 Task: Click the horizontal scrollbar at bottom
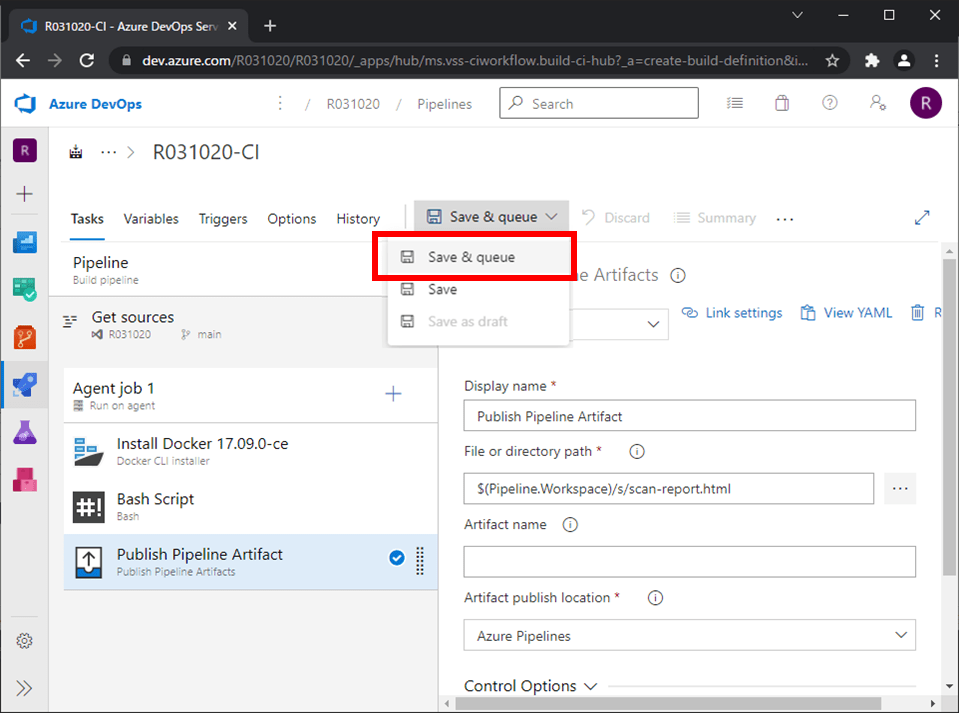668,703
